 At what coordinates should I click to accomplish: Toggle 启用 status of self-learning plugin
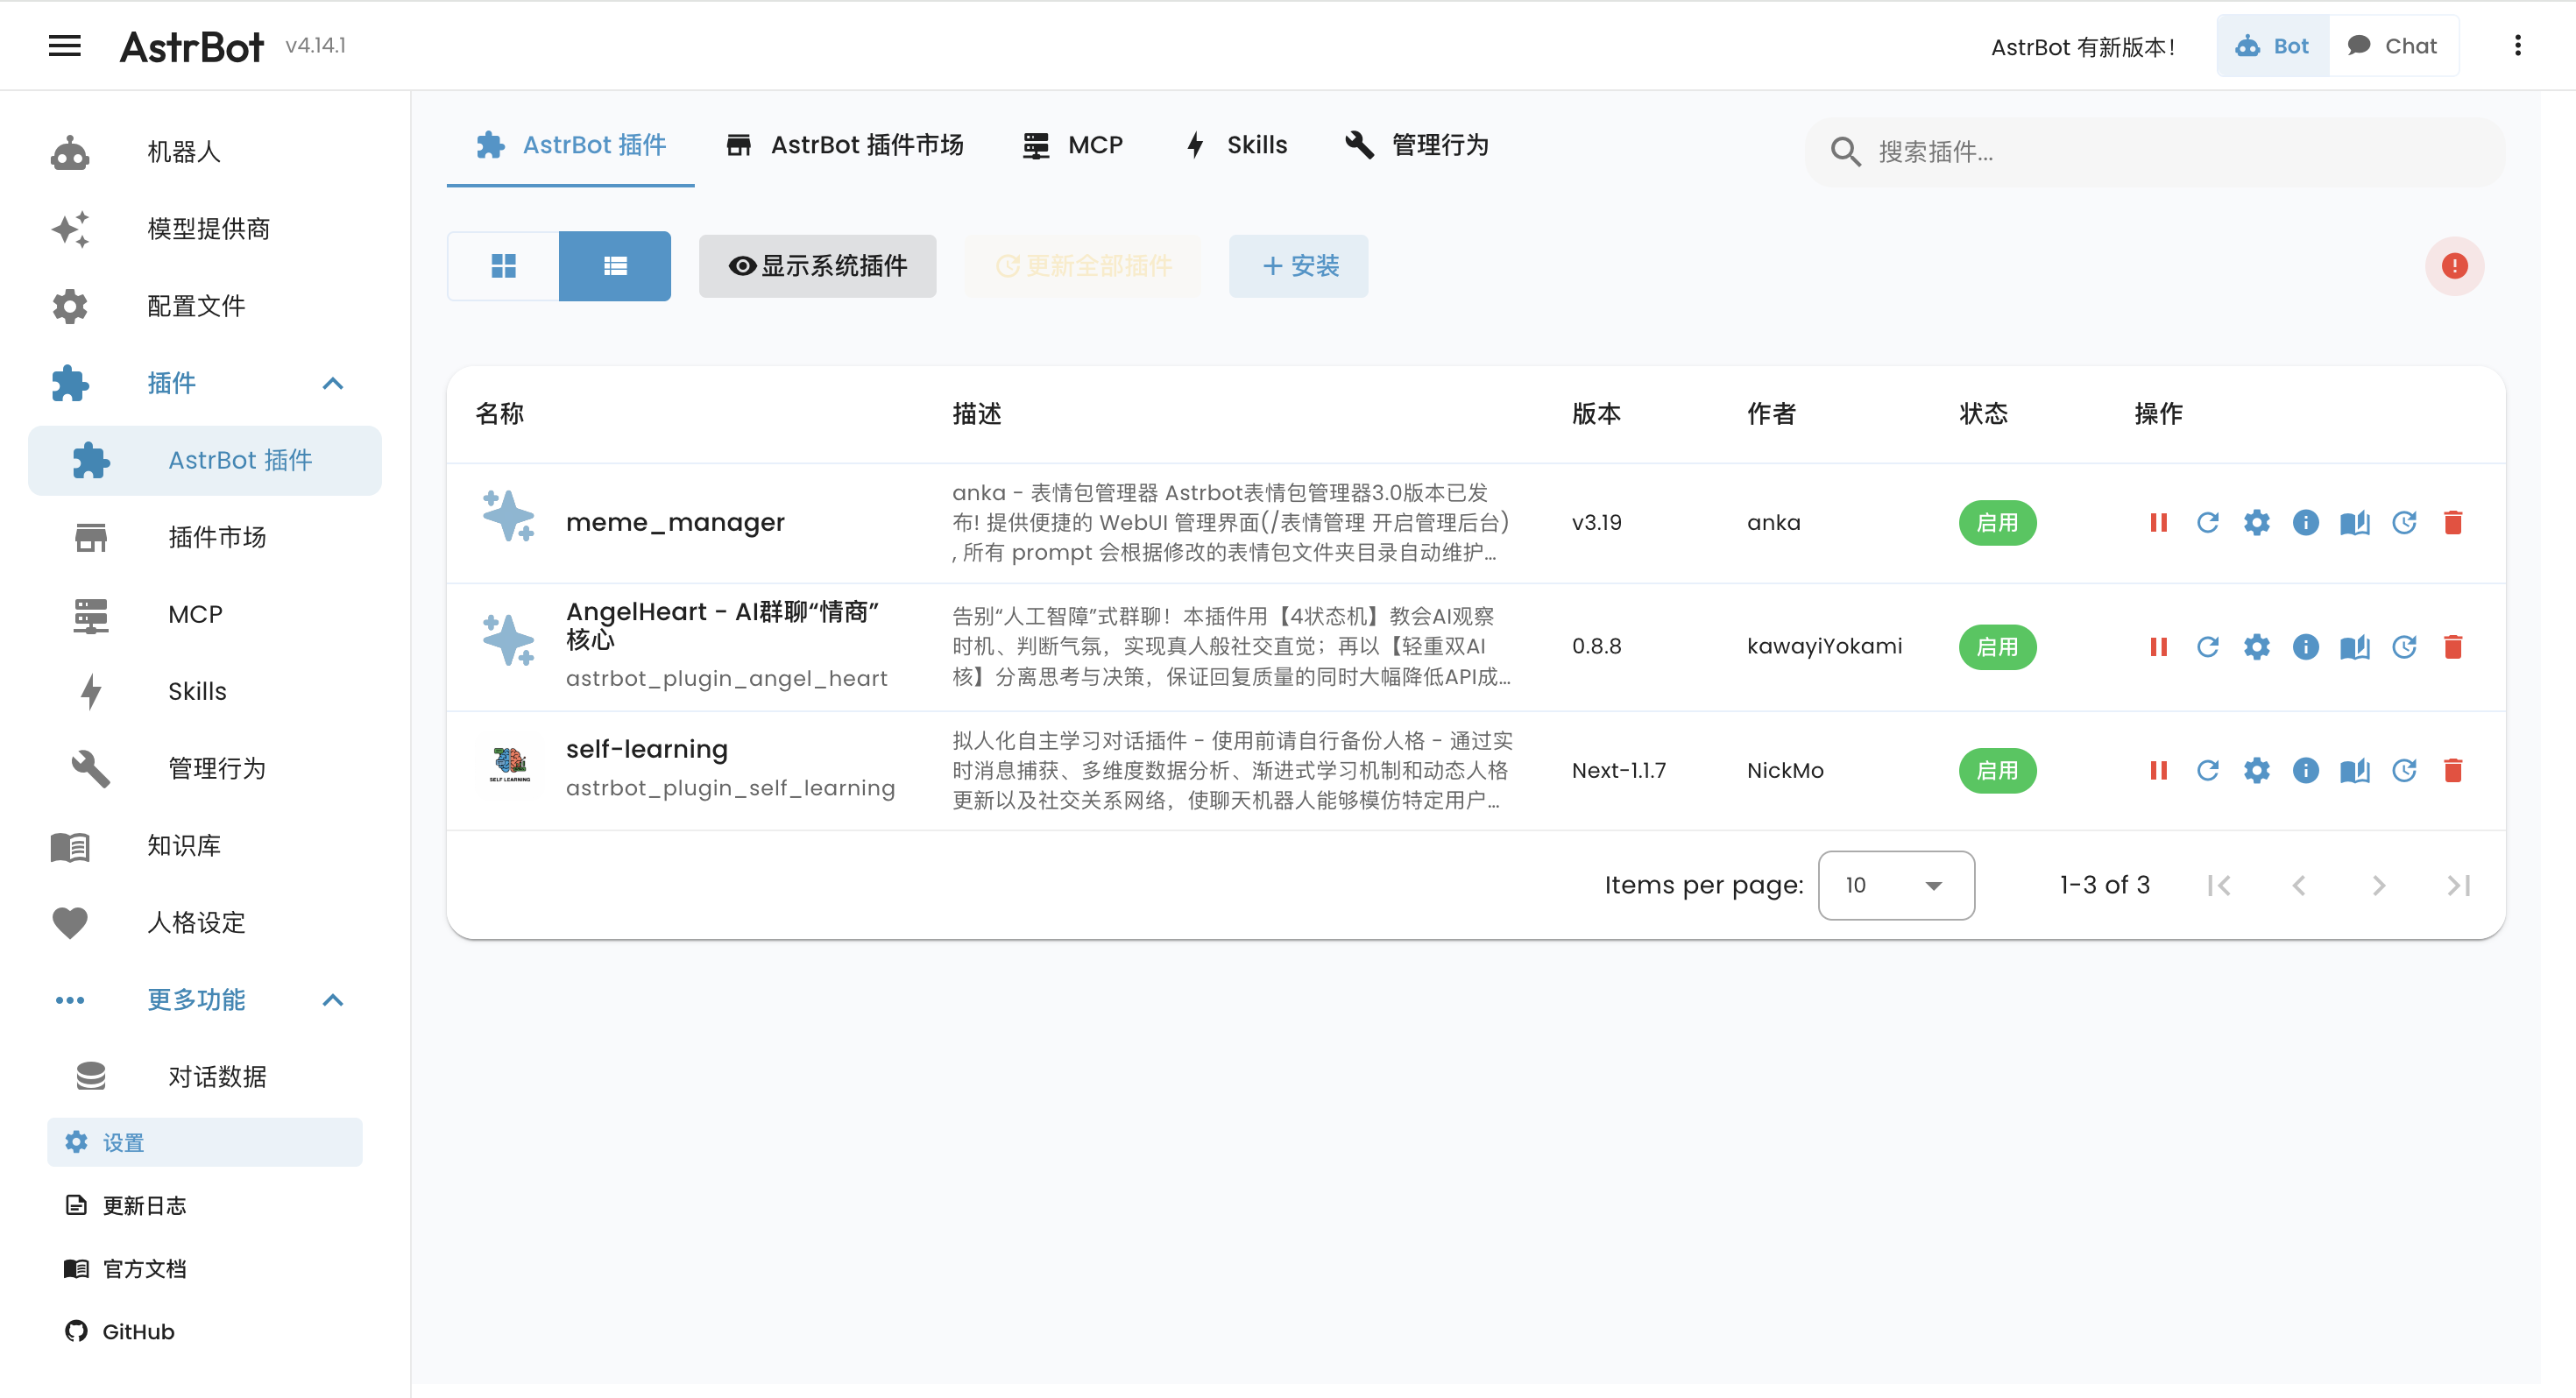[x=1997, y=770]
